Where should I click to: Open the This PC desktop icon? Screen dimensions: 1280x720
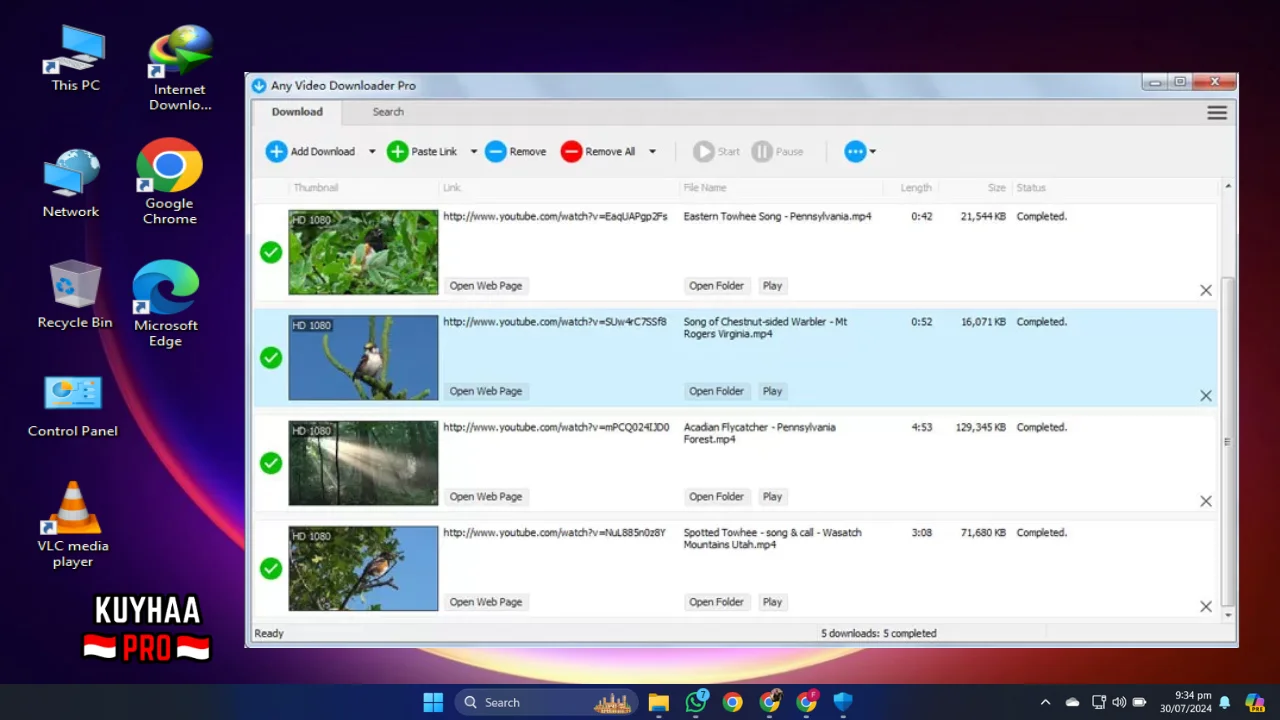point(76,58)
